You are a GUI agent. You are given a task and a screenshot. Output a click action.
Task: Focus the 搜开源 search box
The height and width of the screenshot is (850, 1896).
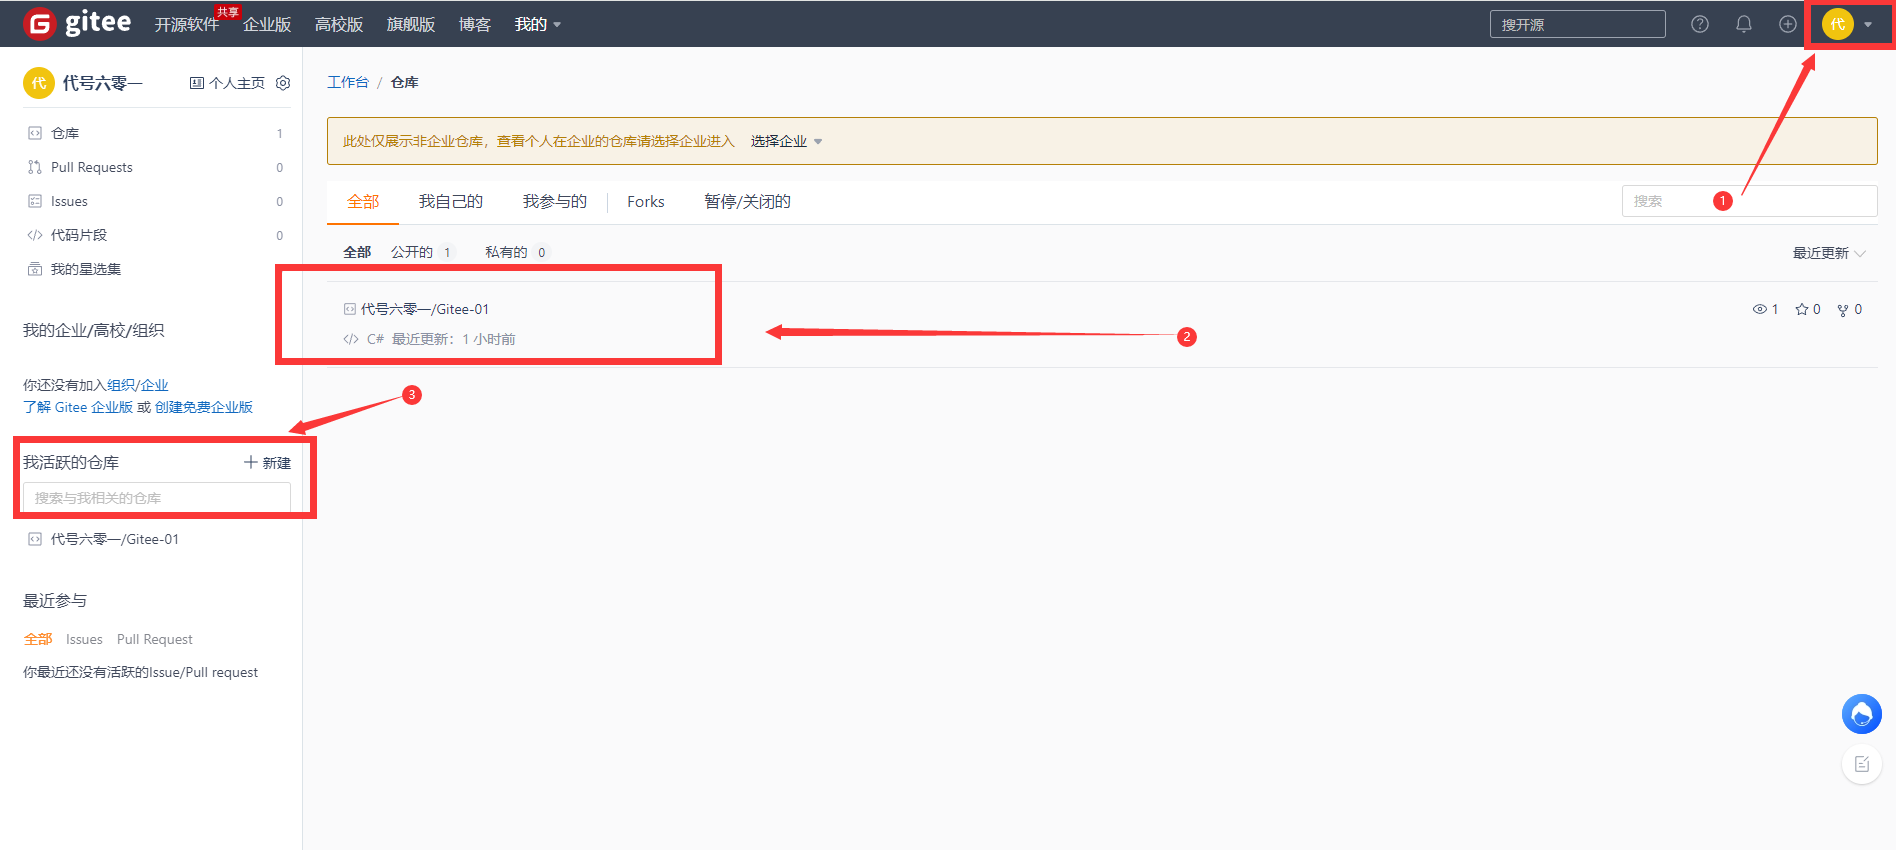(1578, 24)
